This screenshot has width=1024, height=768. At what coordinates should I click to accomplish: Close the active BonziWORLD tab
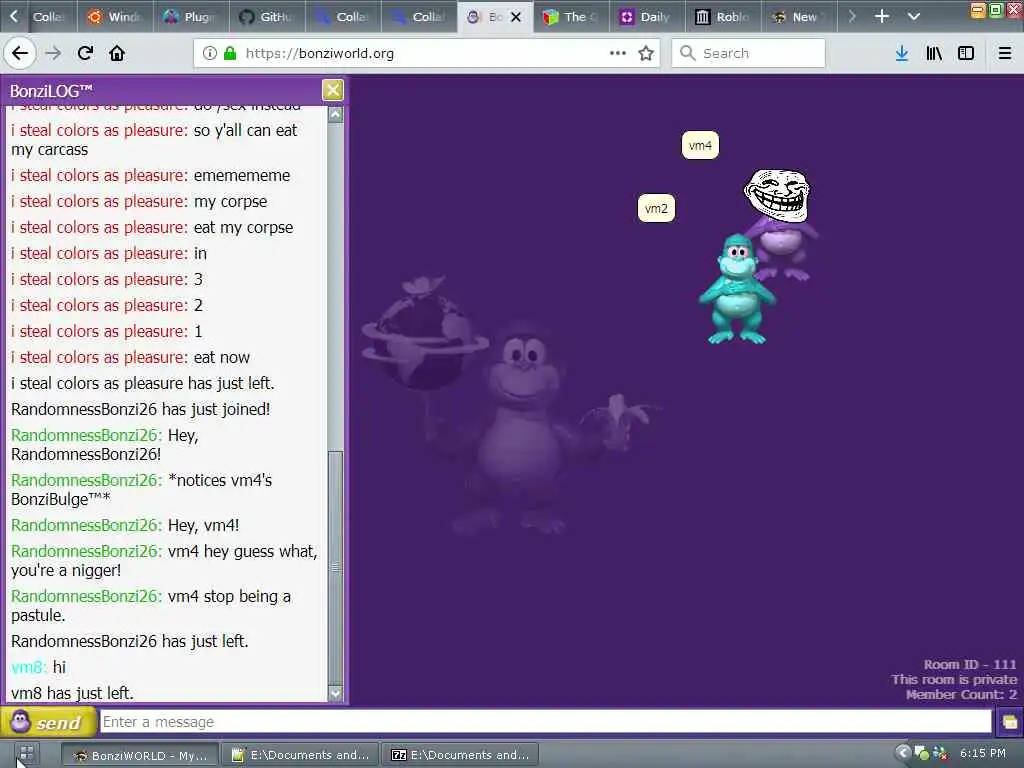[516, 17]
